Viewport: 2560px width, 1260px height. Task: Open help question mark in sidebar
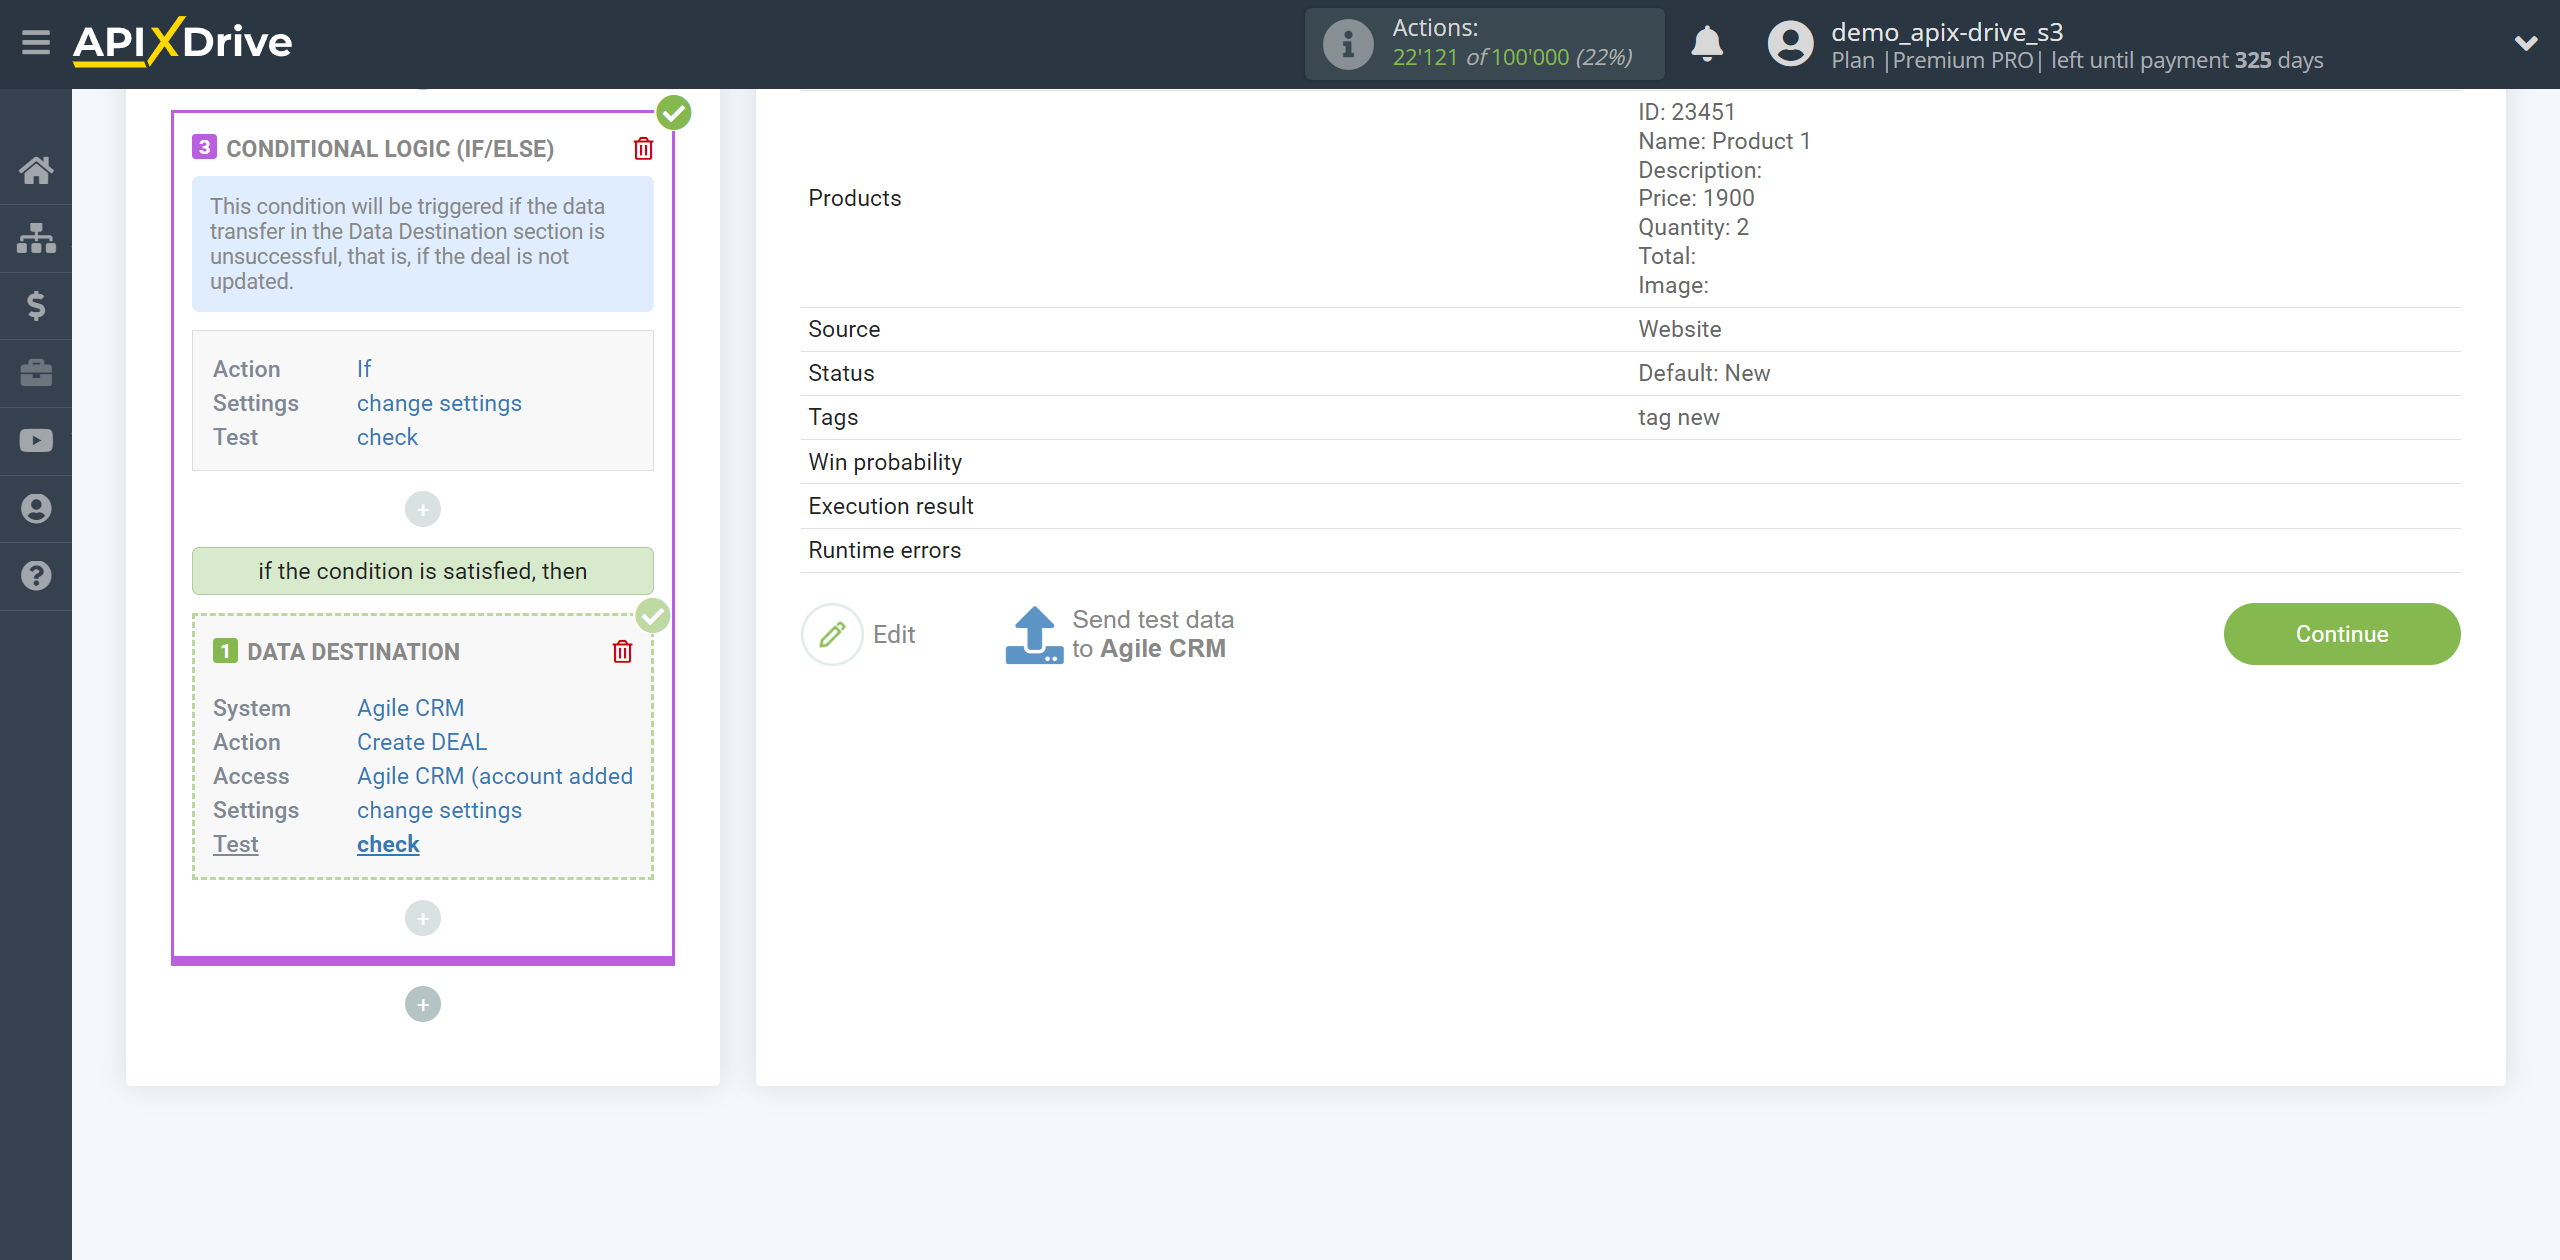36,576
